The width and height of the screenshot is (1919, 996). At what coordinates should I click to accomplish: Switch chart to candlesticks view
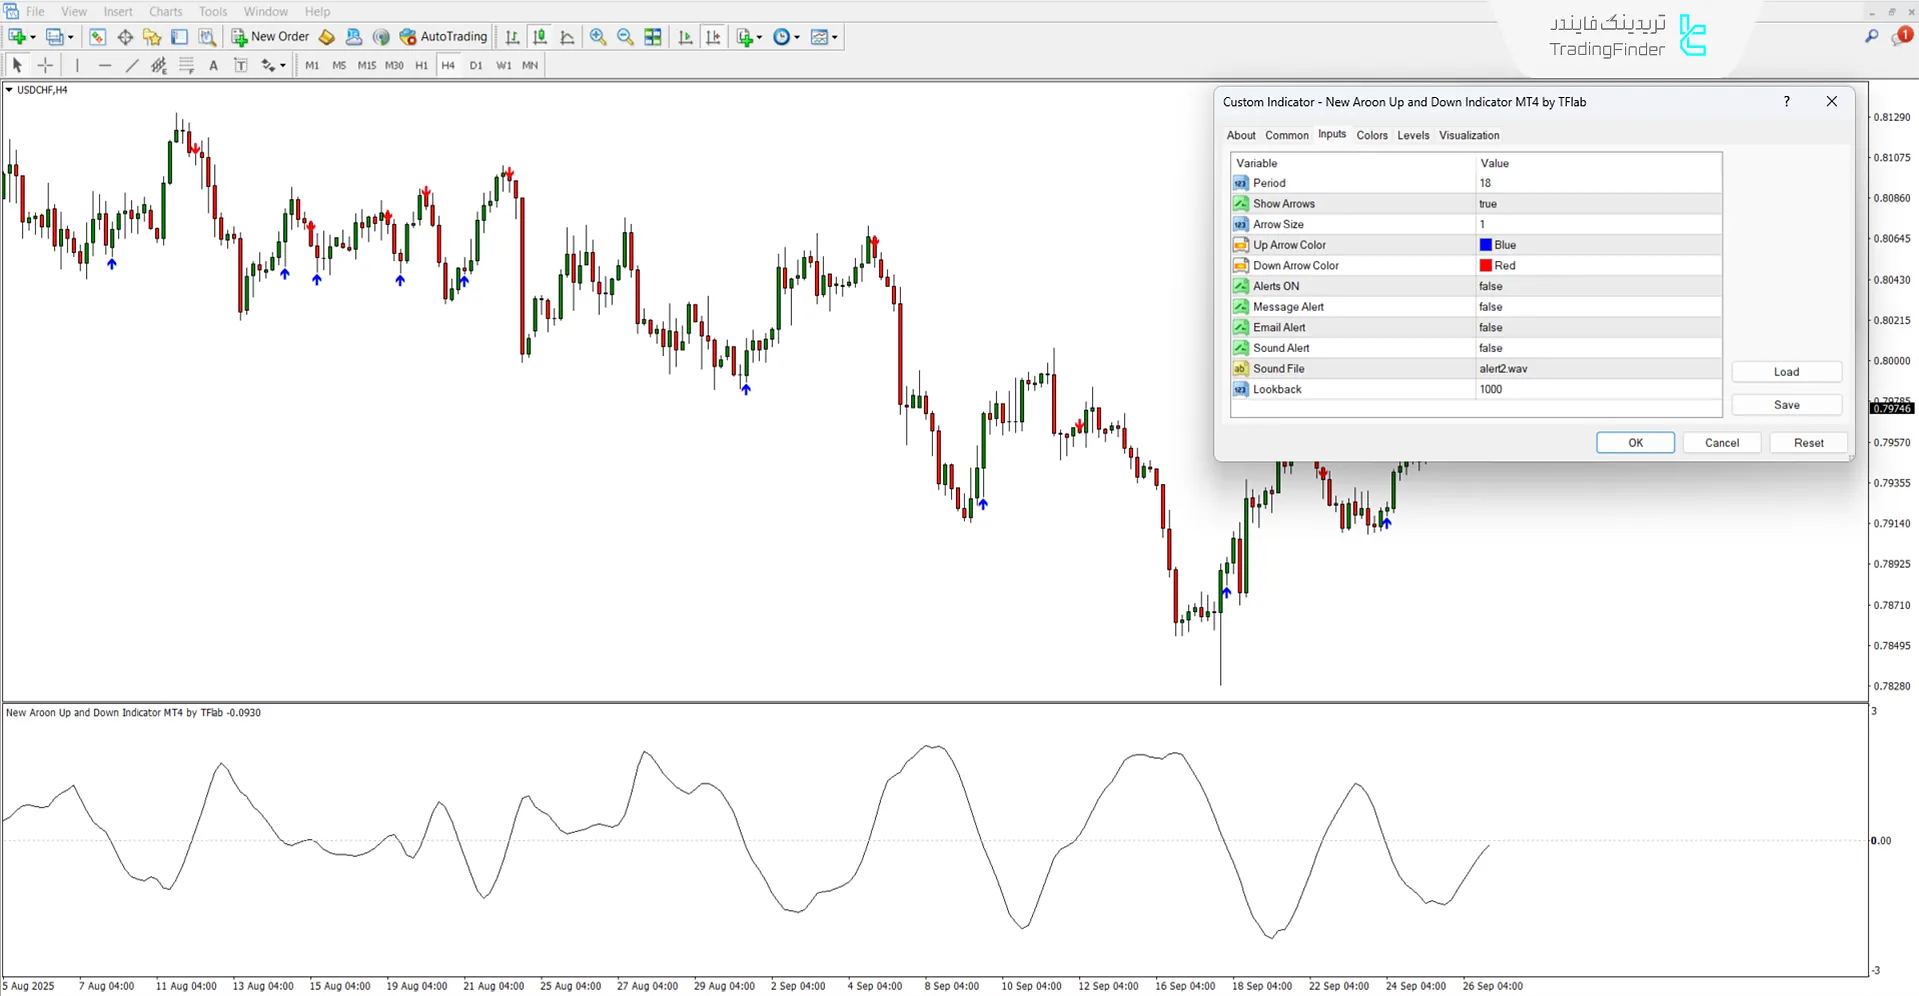540,37
